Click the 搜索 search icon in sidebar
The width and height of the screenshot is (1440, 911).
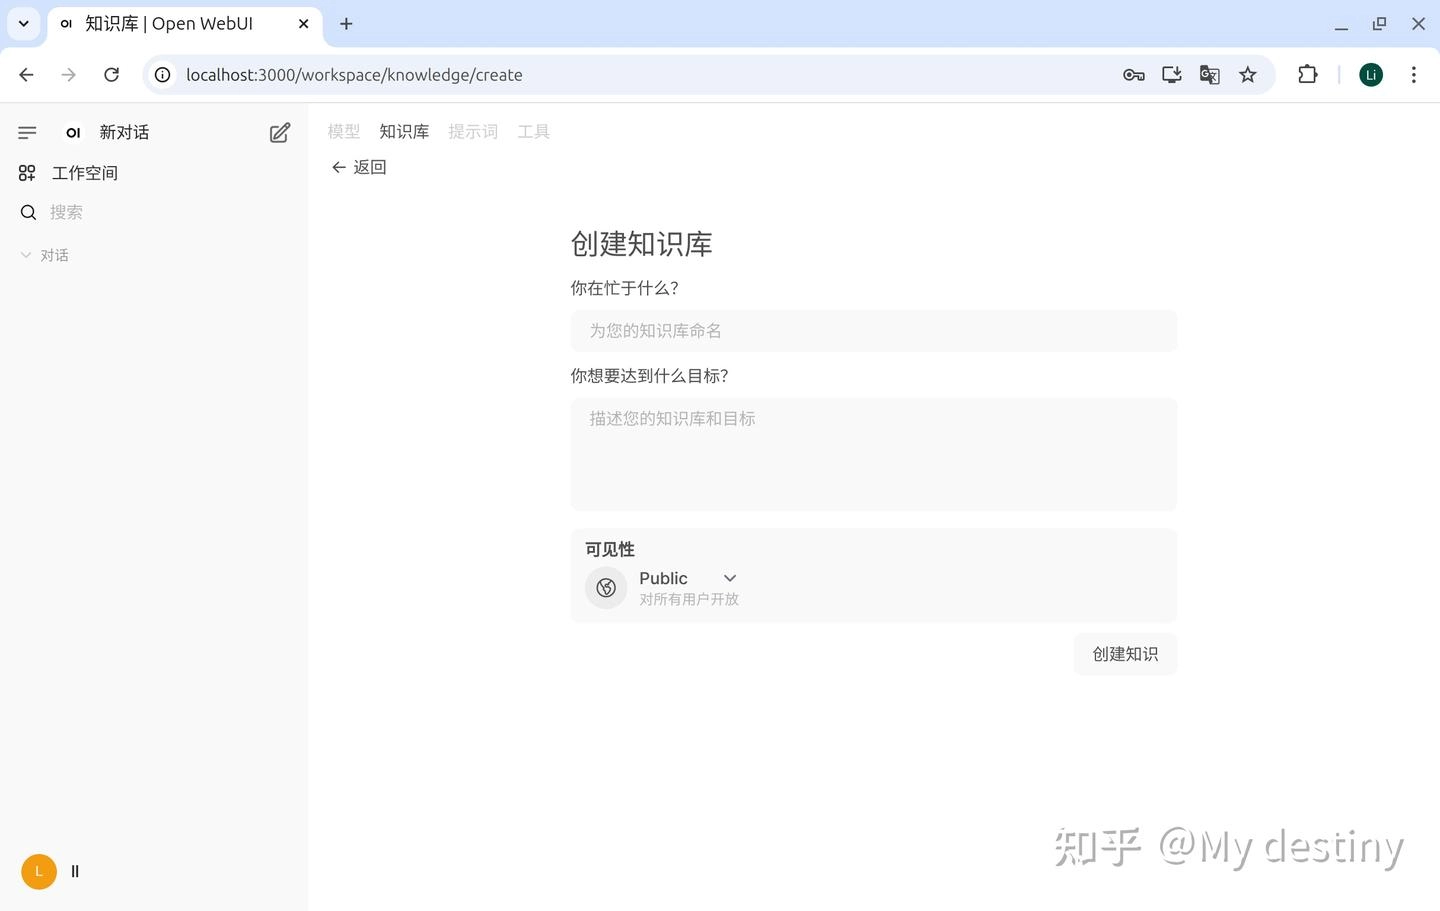[28, 212]
